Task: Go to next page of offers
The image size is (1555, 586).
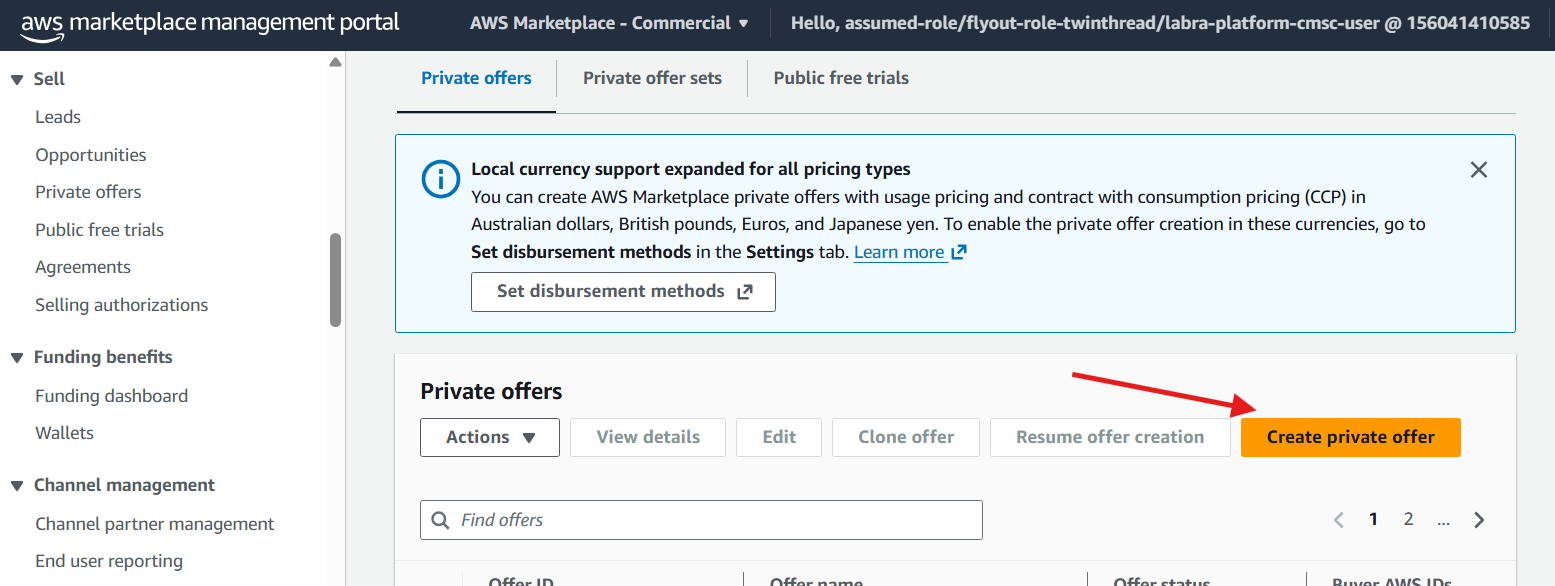Action: [x=1479, y=520]
